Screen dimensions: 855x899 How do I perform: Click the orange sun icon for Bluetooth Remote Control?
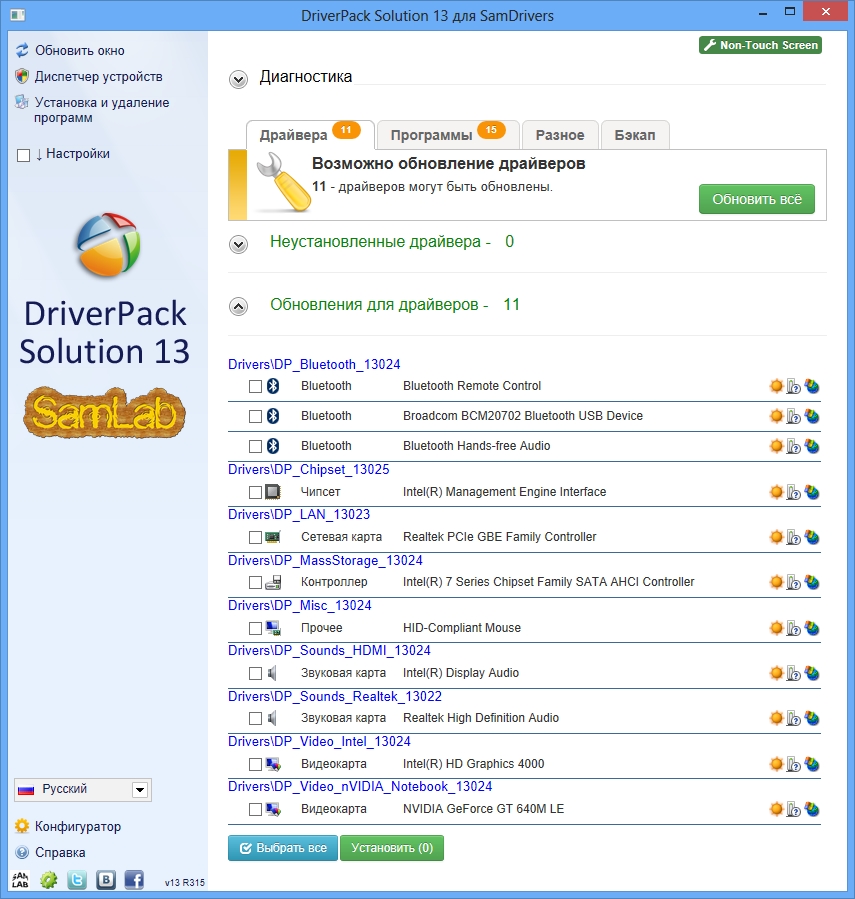coord(776,386)
